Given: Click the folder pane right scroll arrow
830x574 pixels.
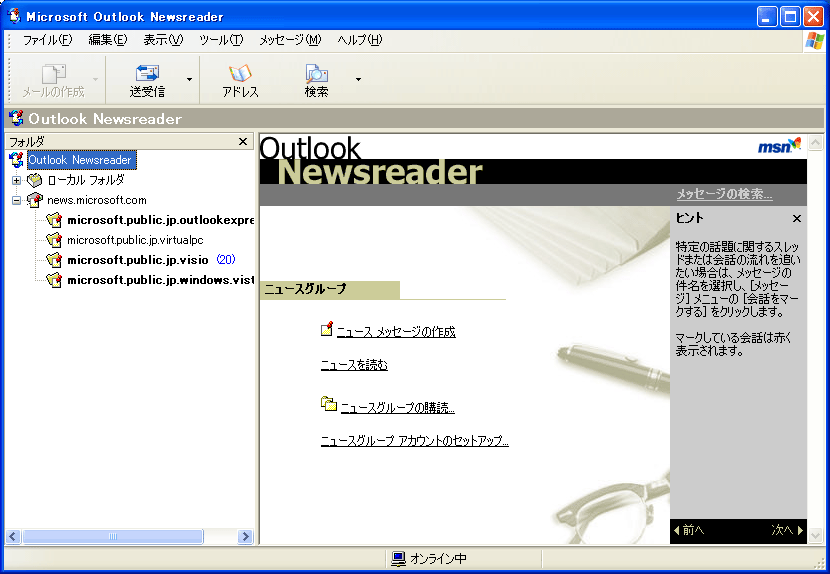Looking at the screenshot, I should coord(245,536).
